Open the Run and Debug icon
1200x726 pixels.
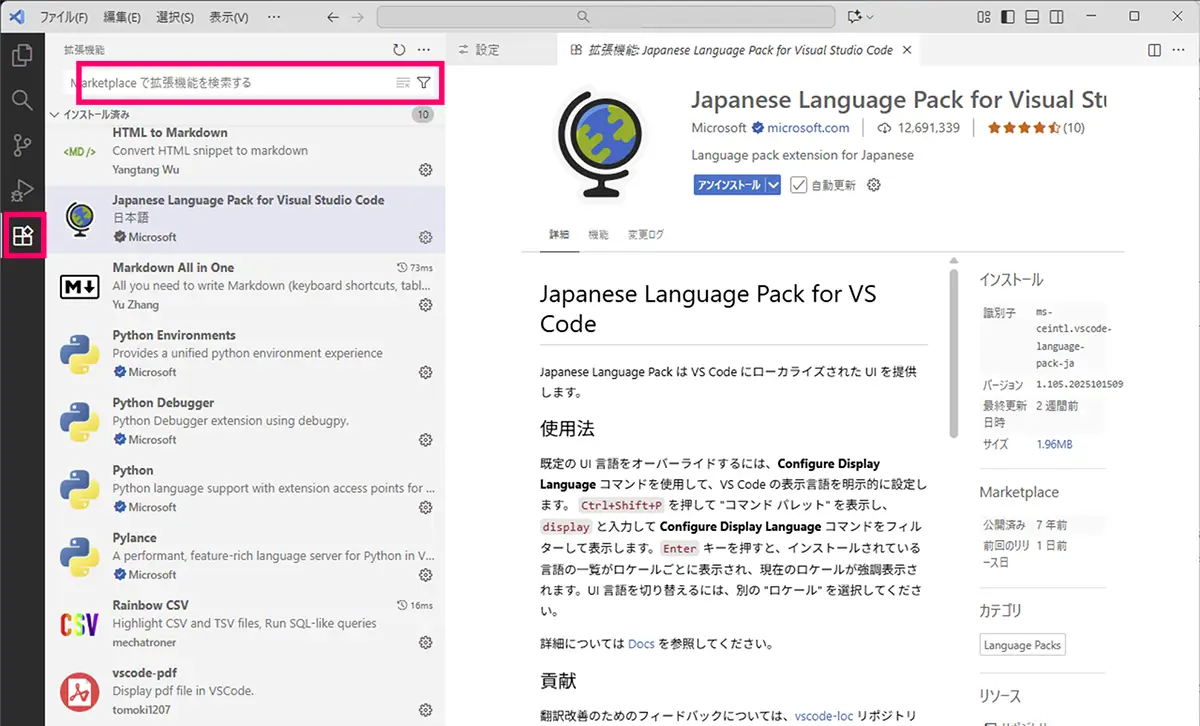coord(23,190)
